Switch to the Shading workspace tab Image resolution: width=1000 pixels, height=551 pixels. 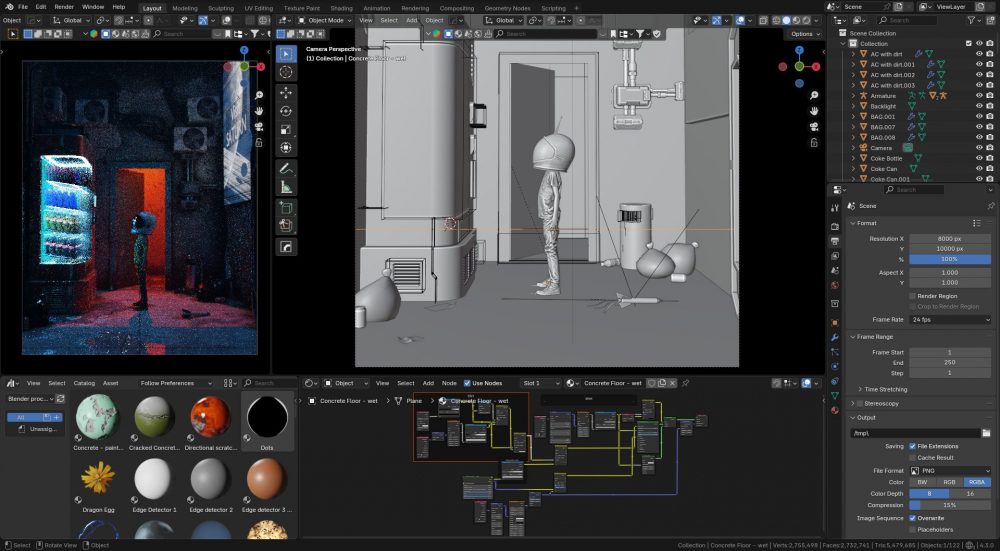coord(341,8)
